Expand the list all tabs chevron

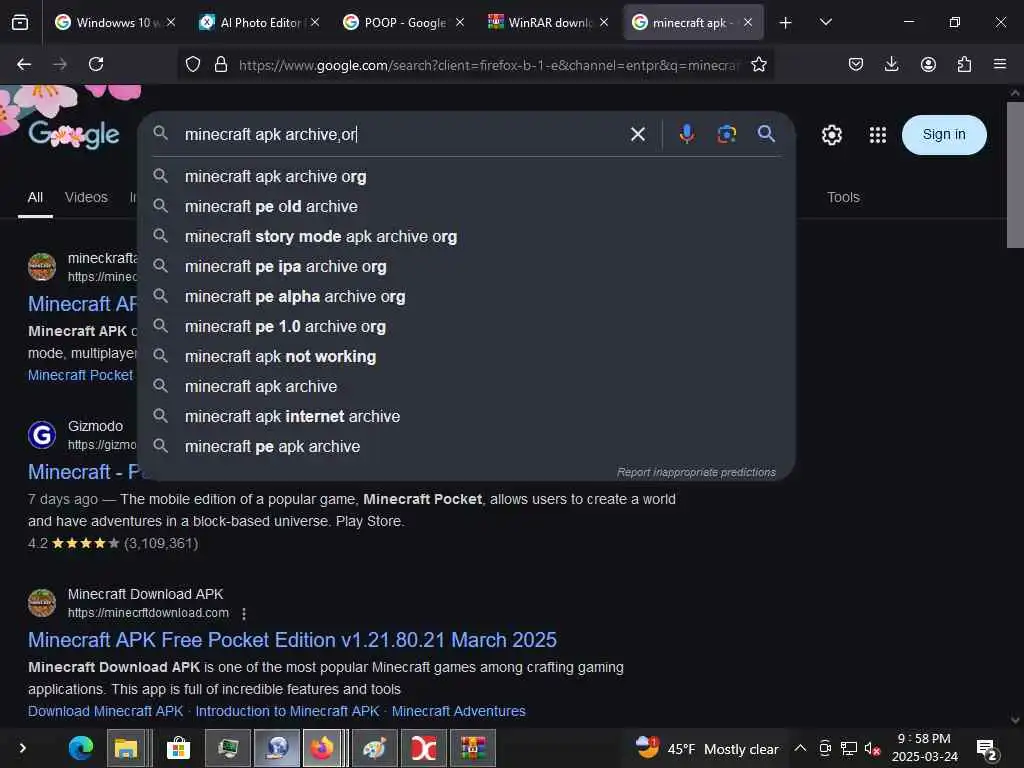(825, 22)
